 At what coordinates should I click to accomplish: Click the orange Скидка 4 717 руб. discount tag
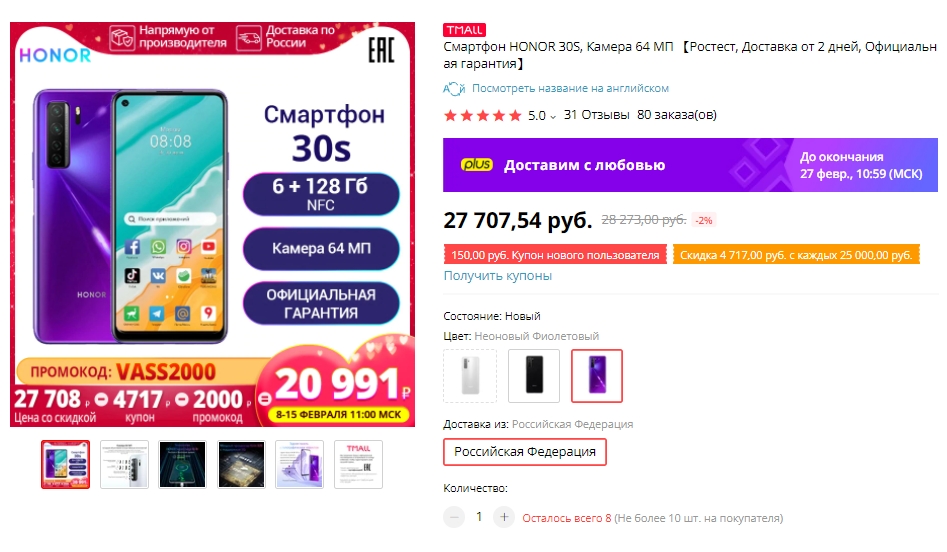click(796, 255)
